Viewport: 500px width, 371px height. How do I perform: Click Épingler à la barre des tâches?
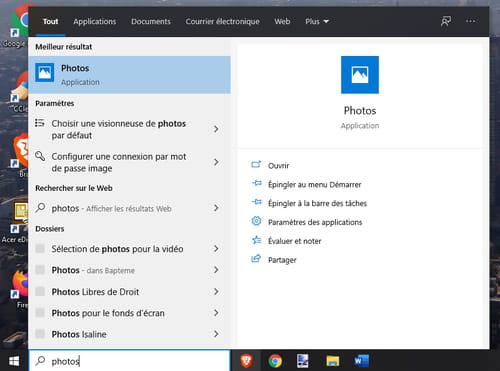point(317,203)
